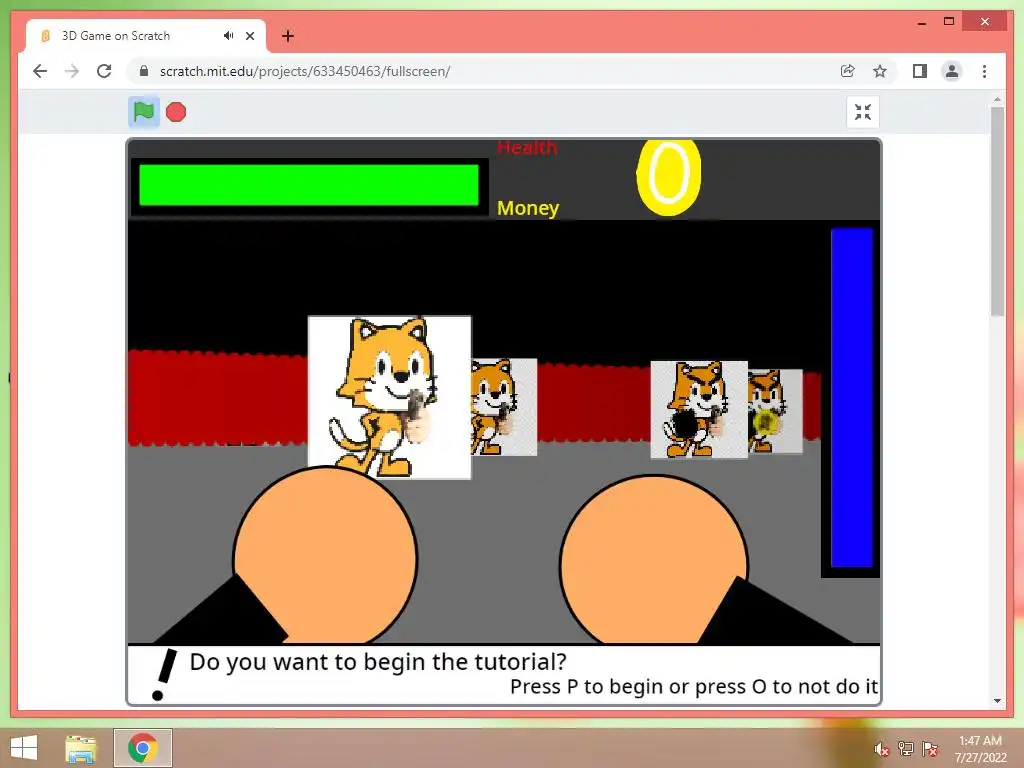Mute the tab using the speaker icon
The height and width of the screenshot is (768, 1024).
[228, 36]
